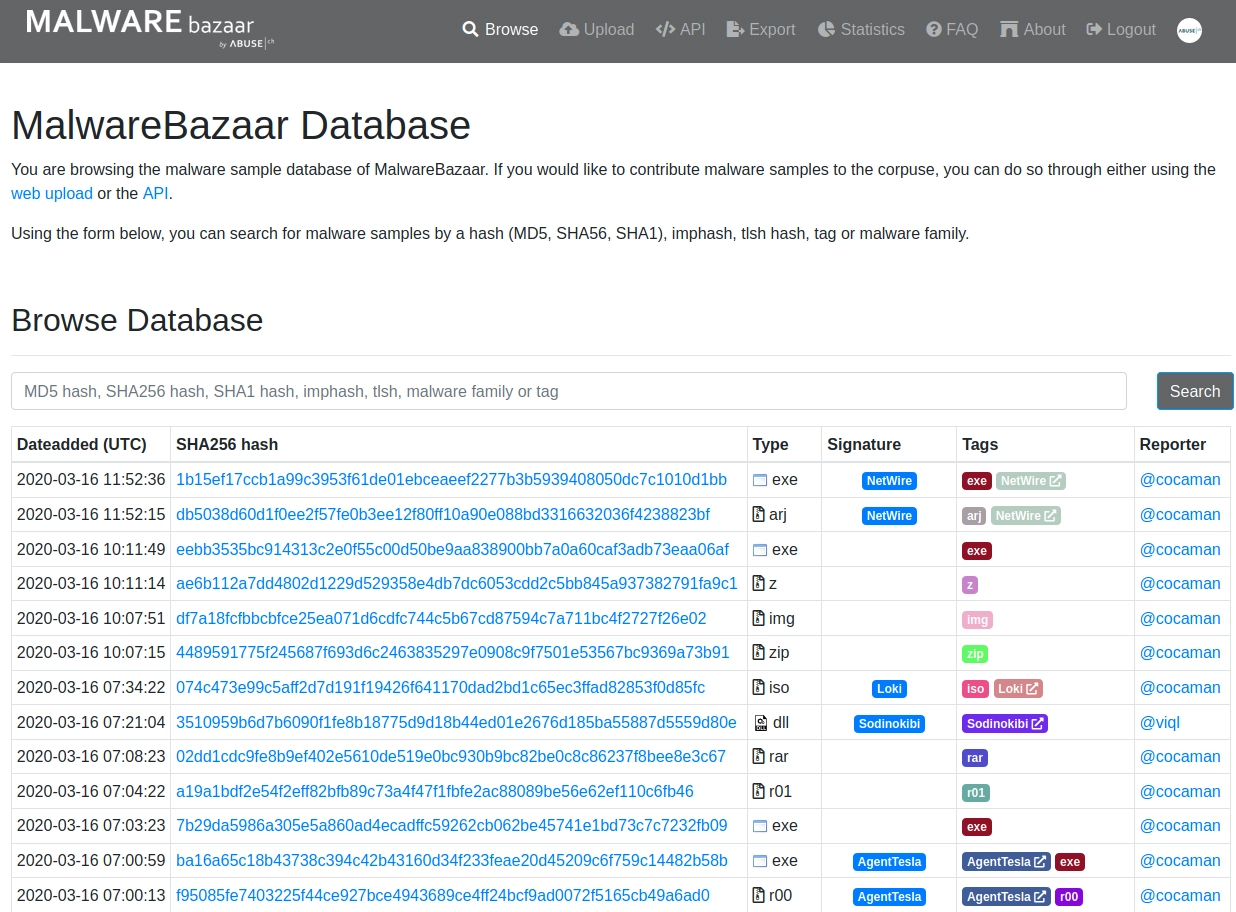The height and width of the screenshot is (912, 1236).
Task: Open the Export page in navbar
Action: (761, 30)
